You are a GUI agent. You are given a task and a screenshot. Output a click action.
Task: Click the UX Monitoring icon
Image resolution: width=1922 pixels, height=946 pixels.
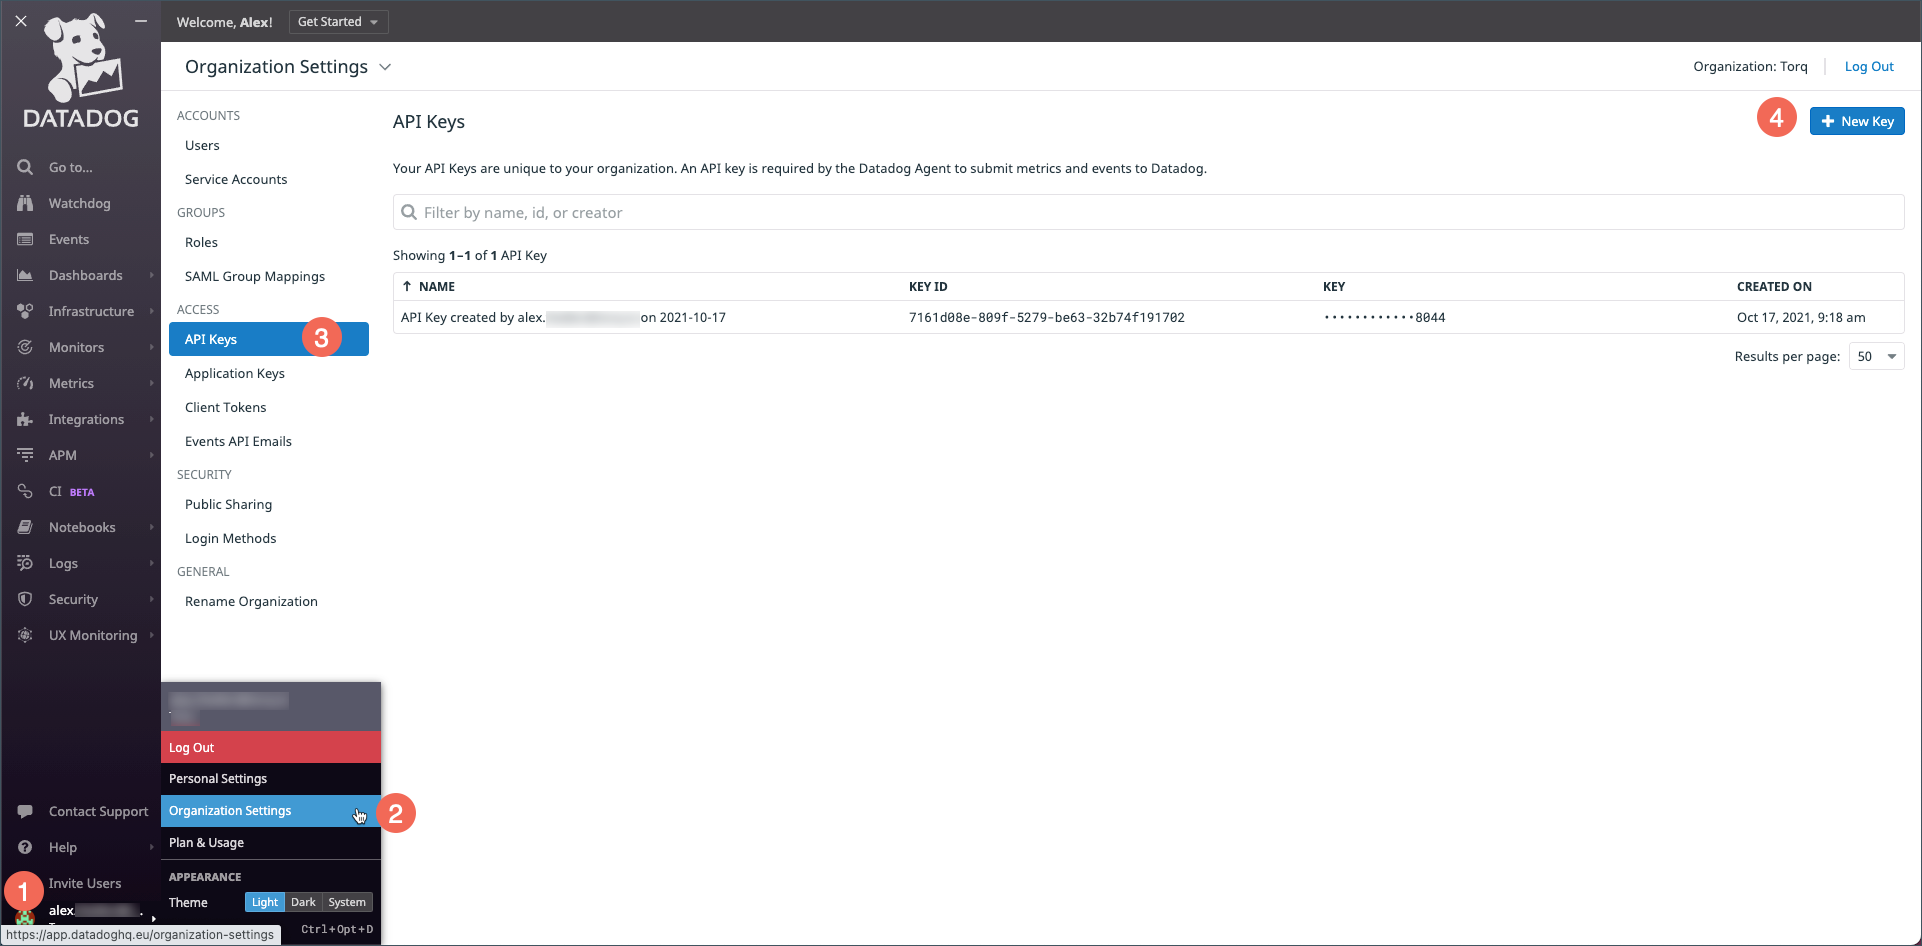pos(25,635)
